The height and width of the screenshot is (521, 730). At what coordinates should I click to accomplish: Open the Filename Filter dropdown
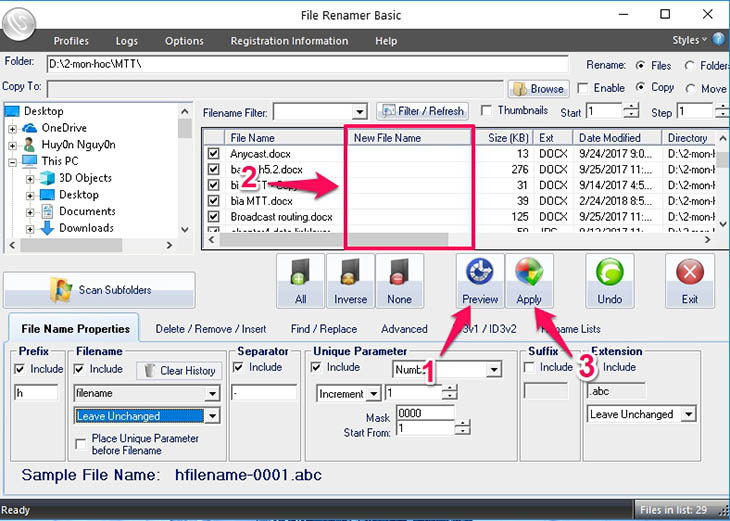(359, 112)
